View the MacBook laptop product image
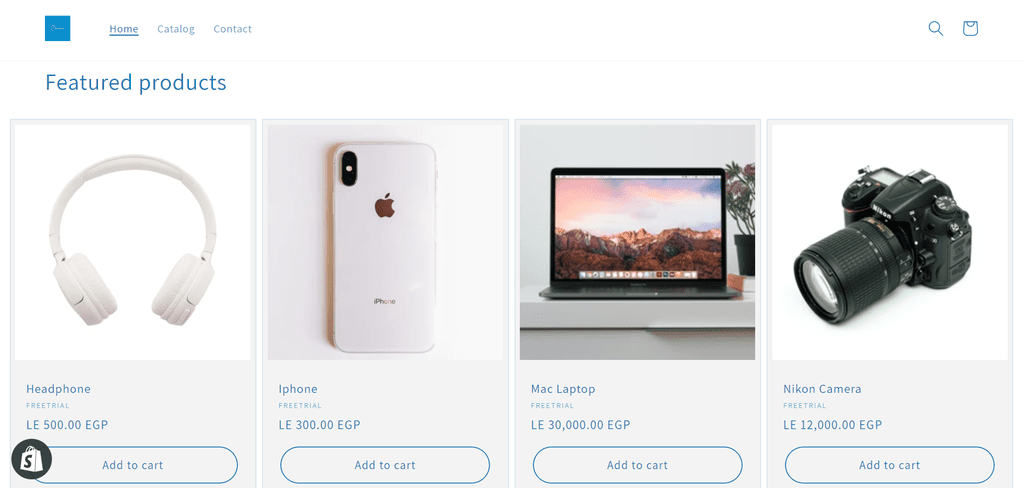Viewport: 1024px width, 488px height. tap(637, 242)
